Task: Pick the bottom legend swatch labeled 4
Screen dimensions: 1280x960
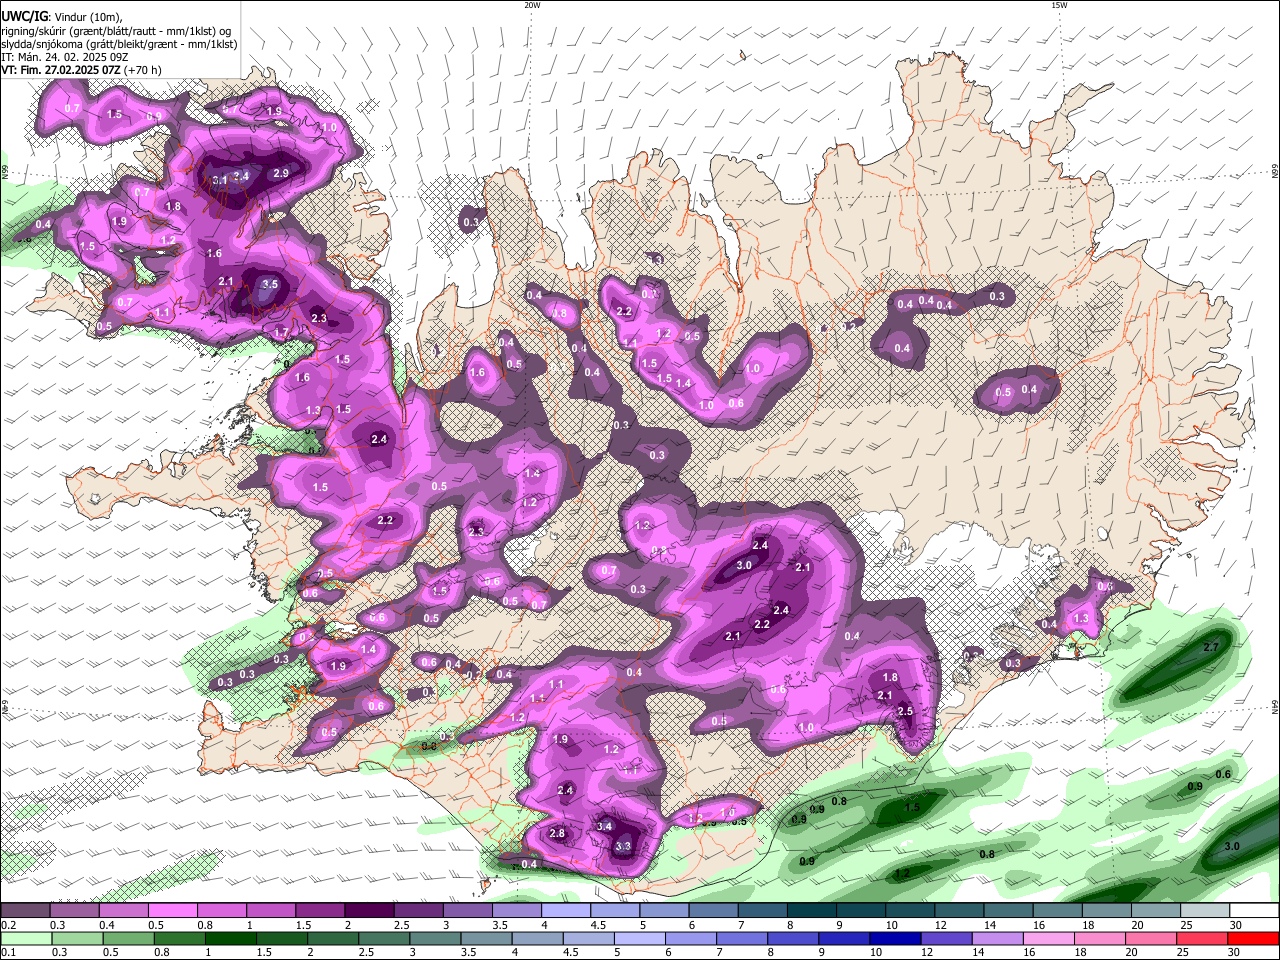Action: click(x=538, y=938)
